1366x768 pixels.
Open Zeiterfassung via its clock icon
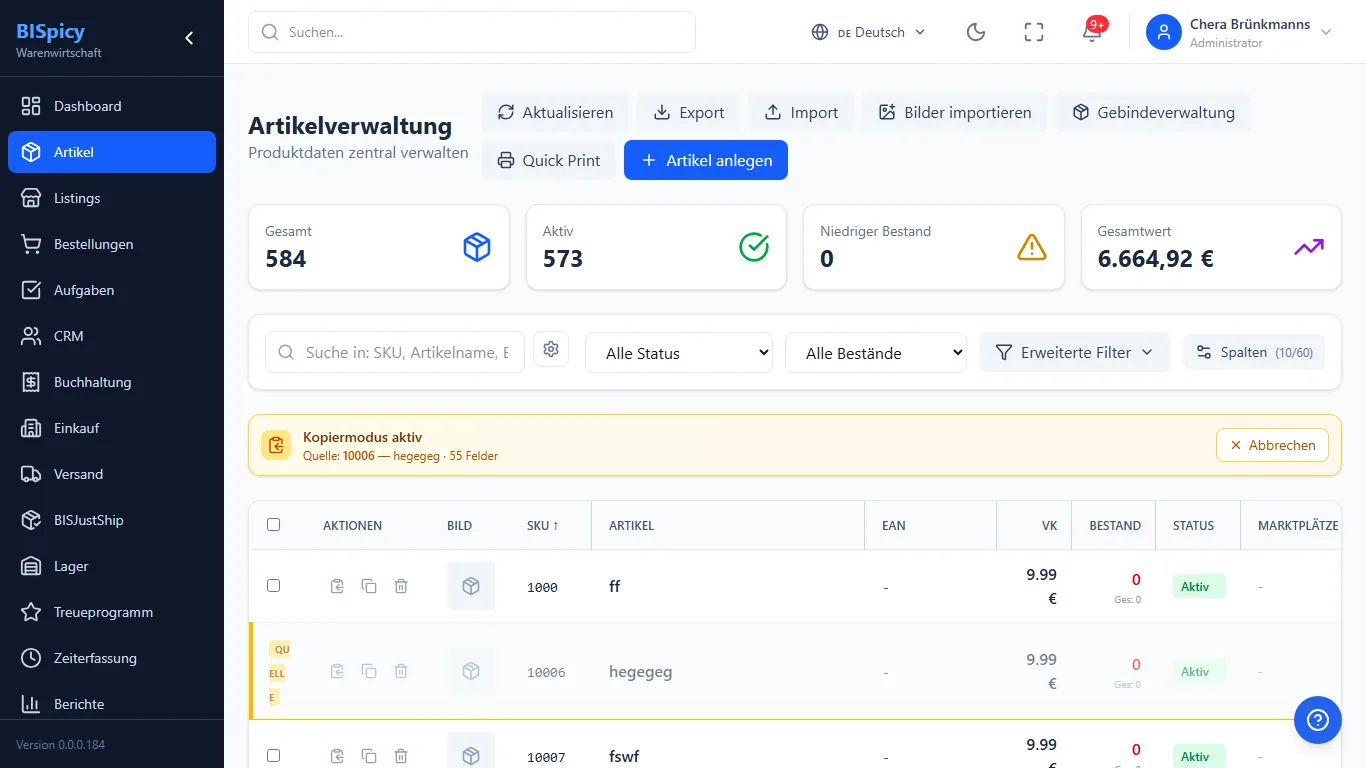click(x=31, y=658)
